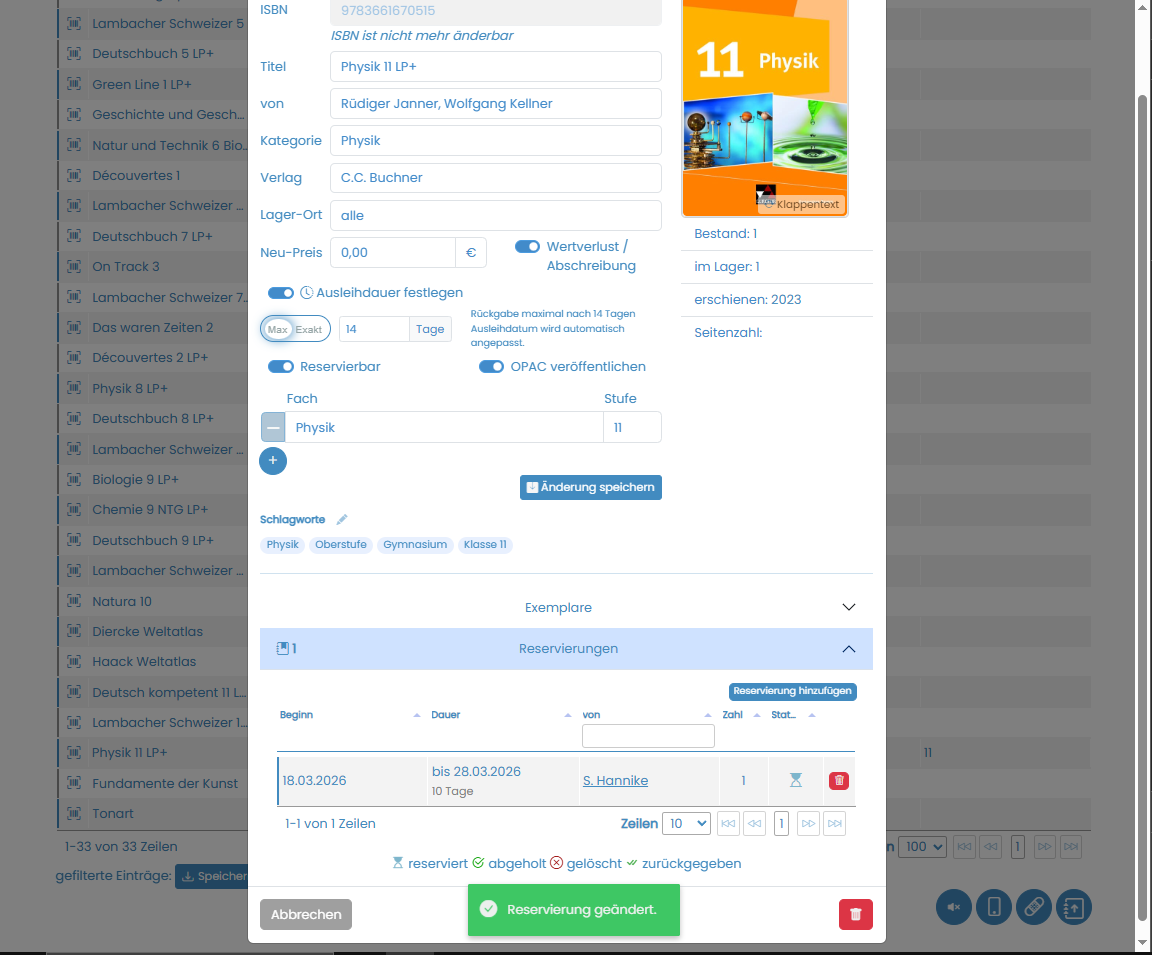The width and height of the screenshot is (1152, 955).
Task: Edit Schlagworte using the pencil icon
Action: pos(341,519)
